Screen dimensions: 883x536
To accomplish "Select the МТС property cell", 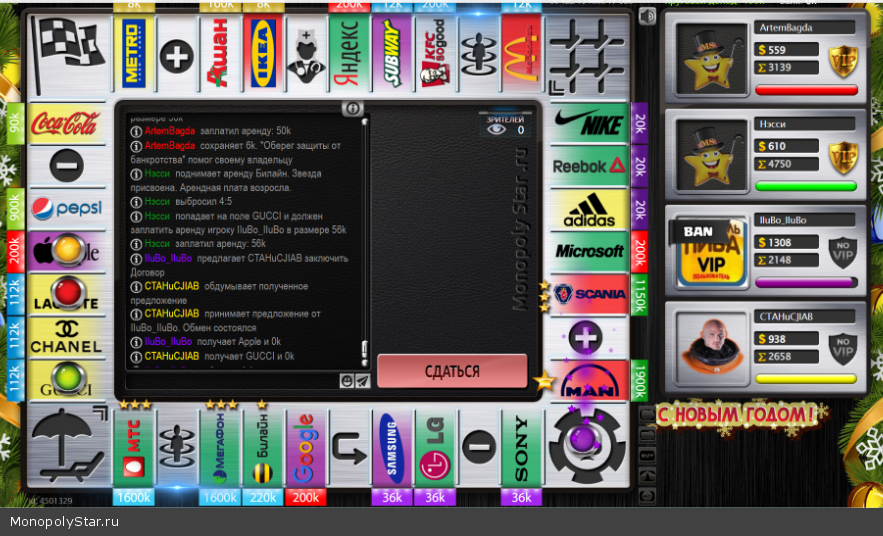I will coord(134,448).
